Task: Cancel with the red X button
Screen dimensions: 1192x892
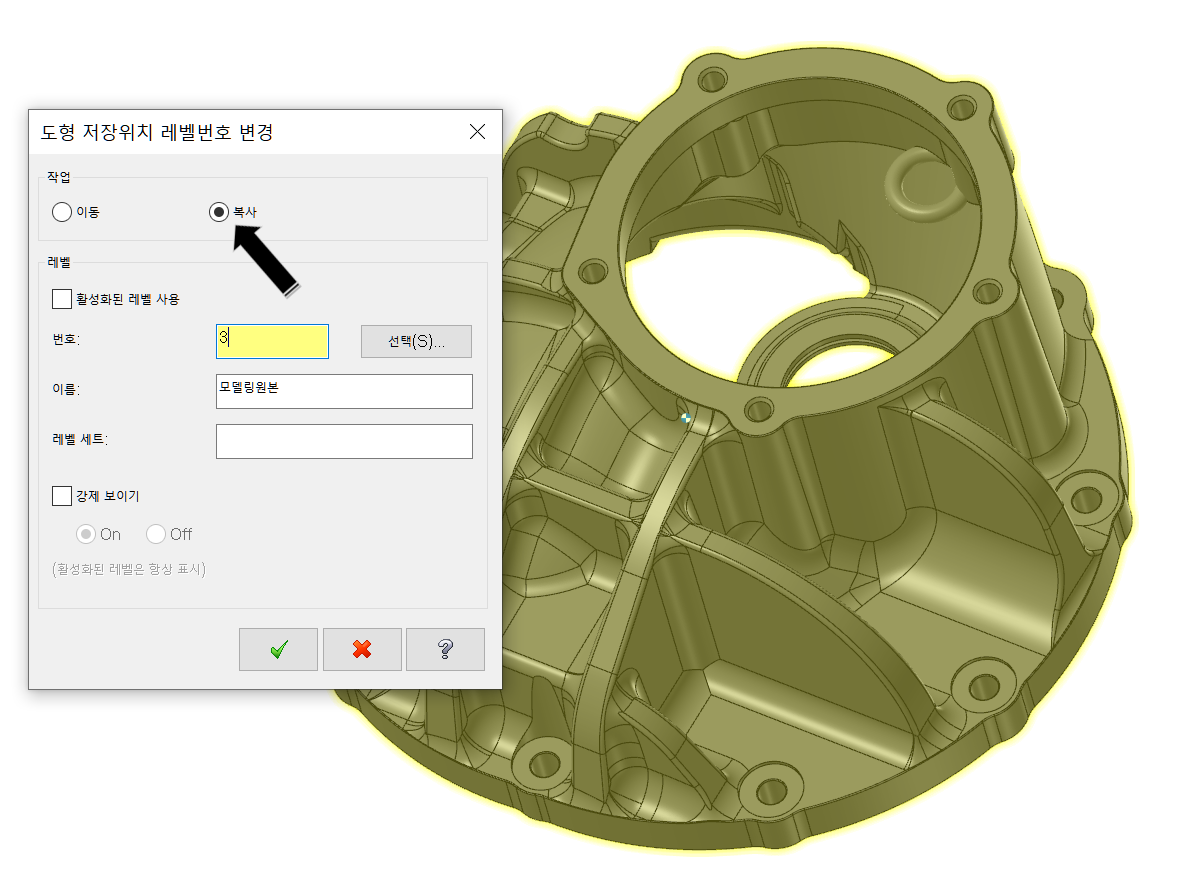Action: click(x=362, y=649)
